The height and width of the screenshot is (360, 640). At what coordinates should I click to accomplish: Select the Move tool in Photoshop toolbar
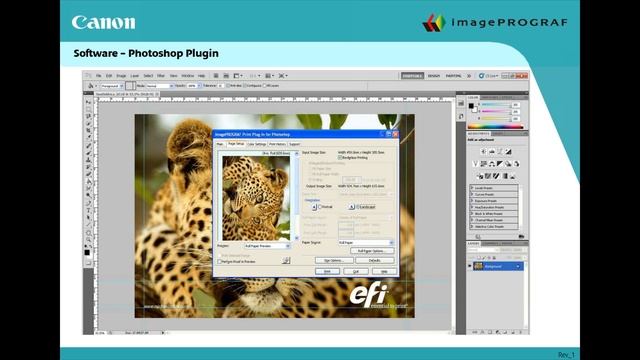[89, 102]
